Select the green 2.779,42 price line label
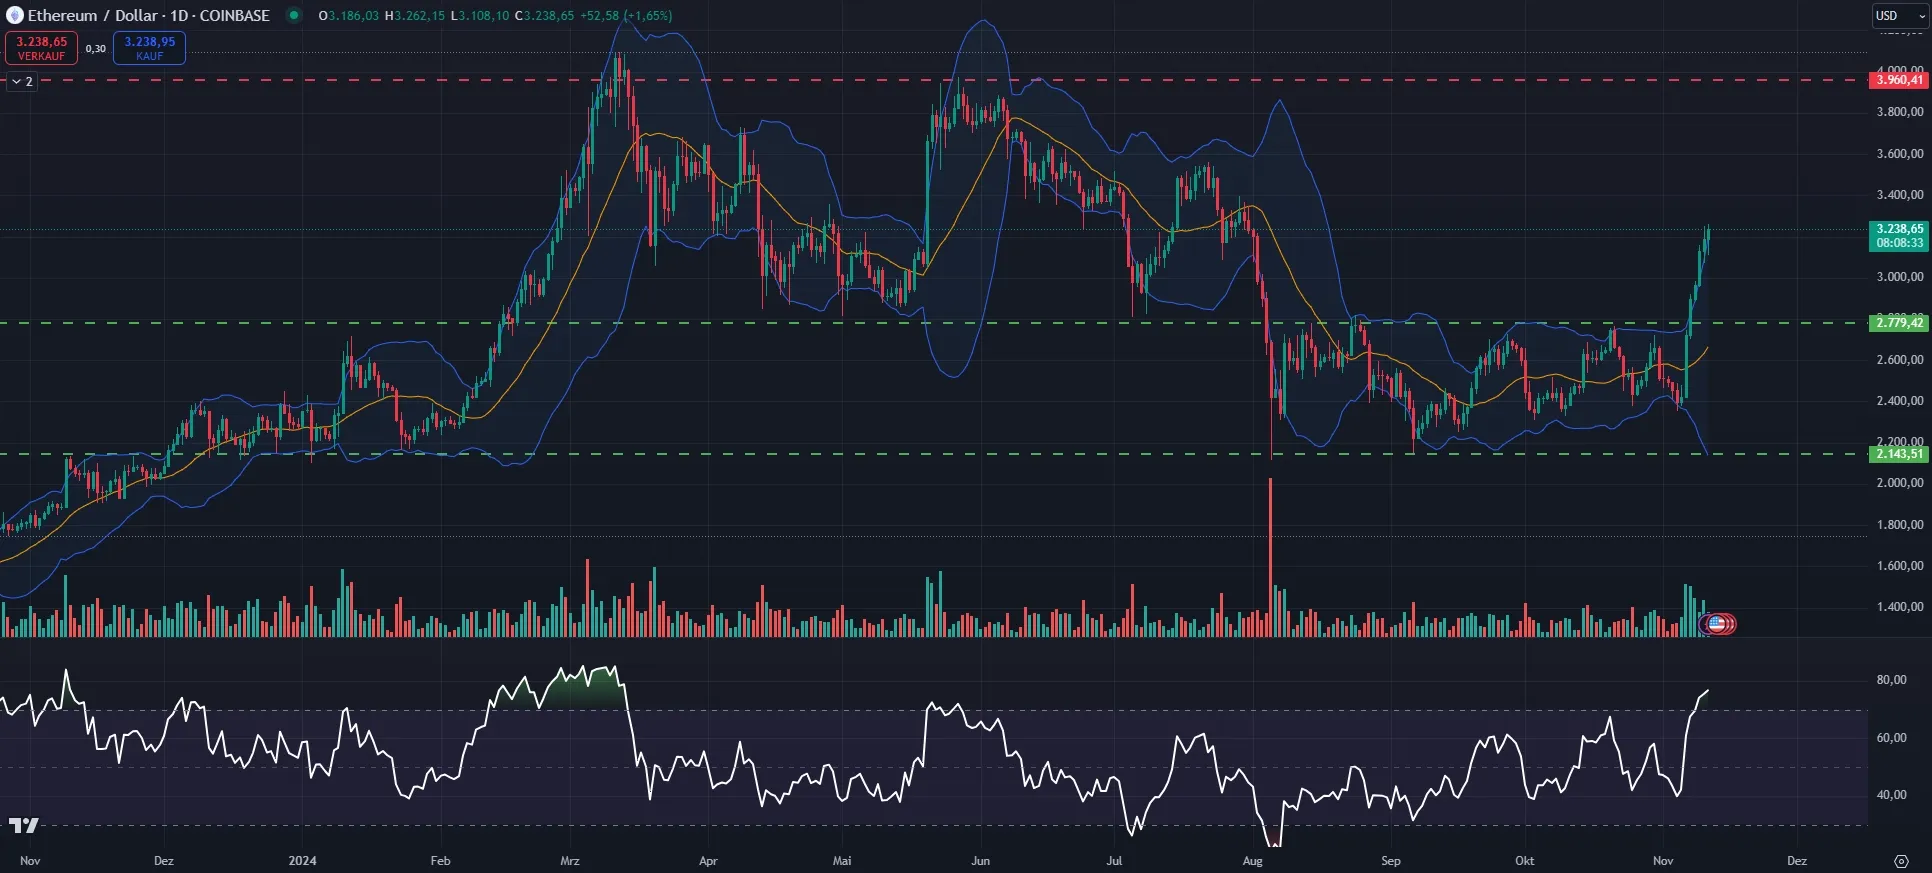Screen dimensions: 1932x873 (x=1898, y=322)
